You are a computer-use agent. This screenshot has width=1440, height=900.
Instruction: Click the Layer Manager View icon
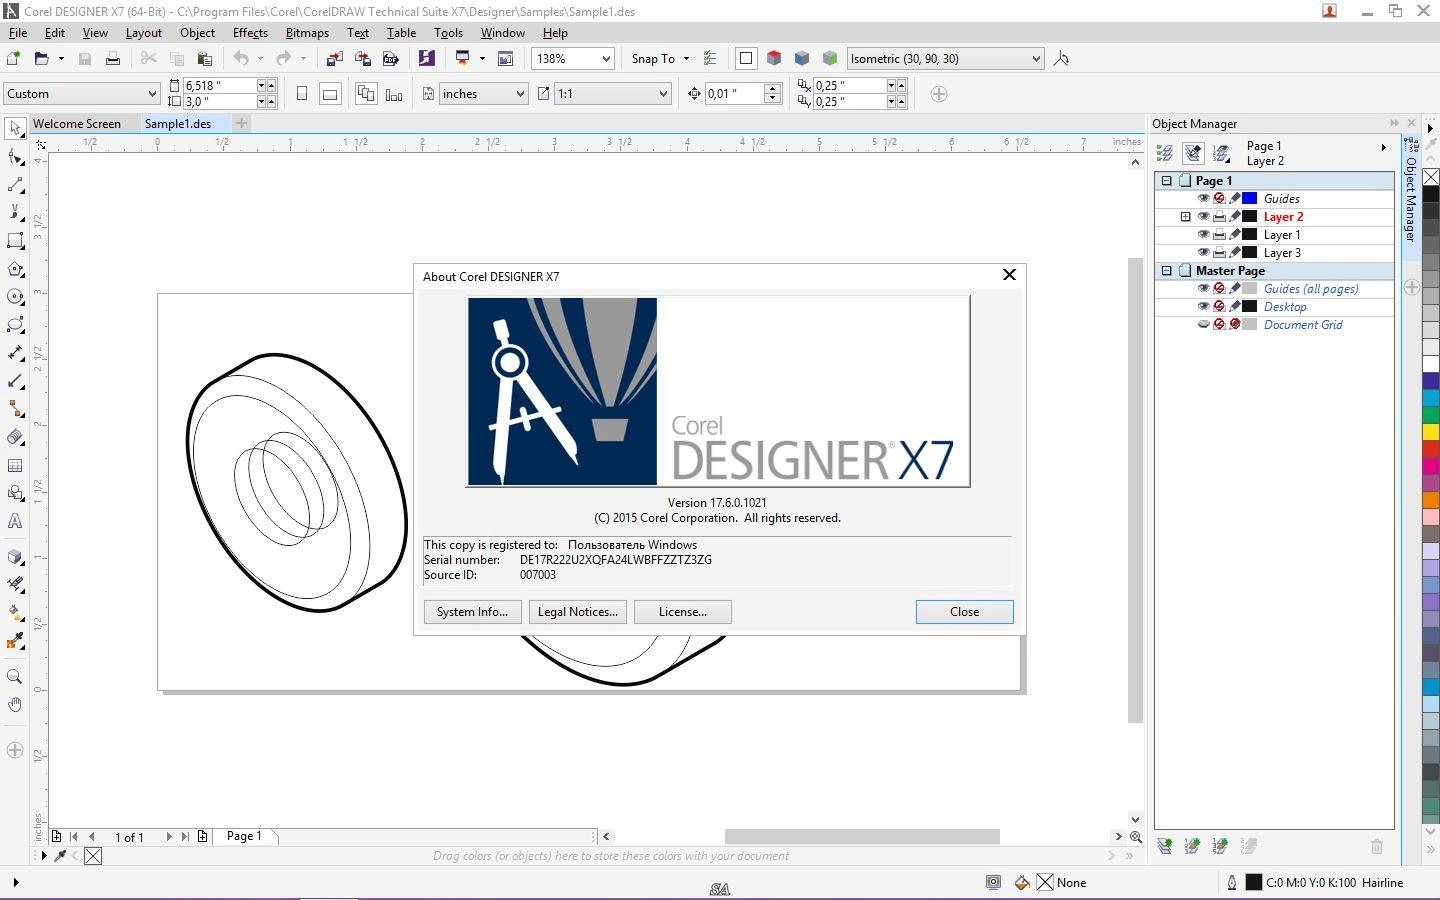pos(1221,153)
